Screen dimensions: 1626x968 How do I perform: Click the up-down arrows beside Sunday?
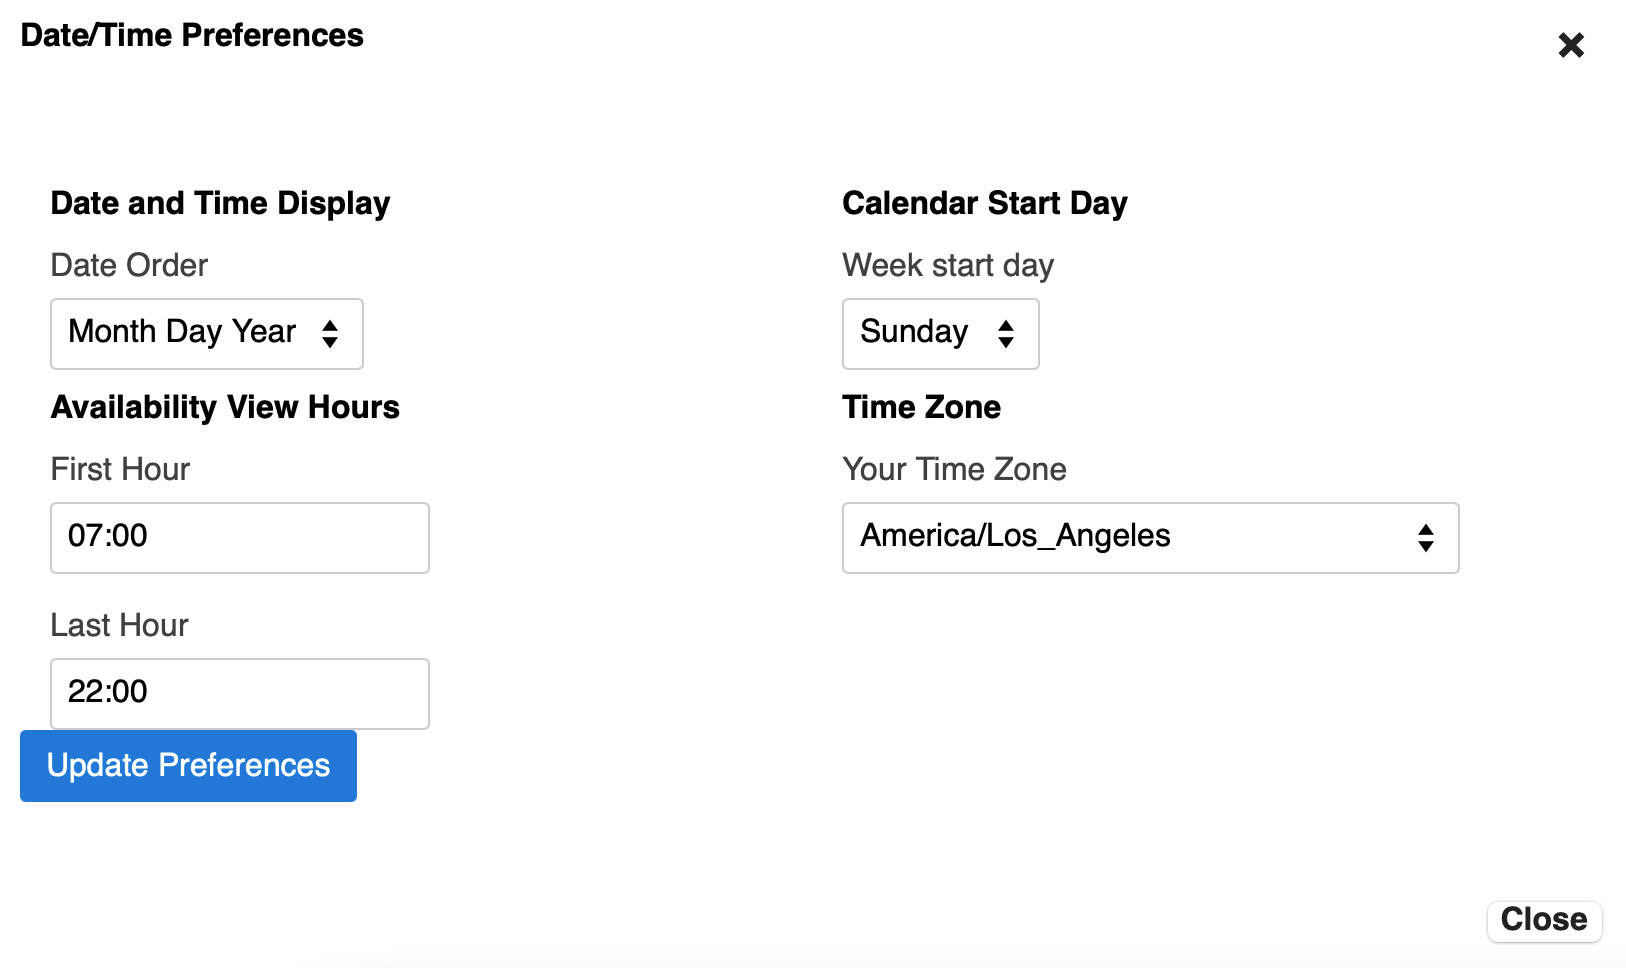(x=1006, y=333)
